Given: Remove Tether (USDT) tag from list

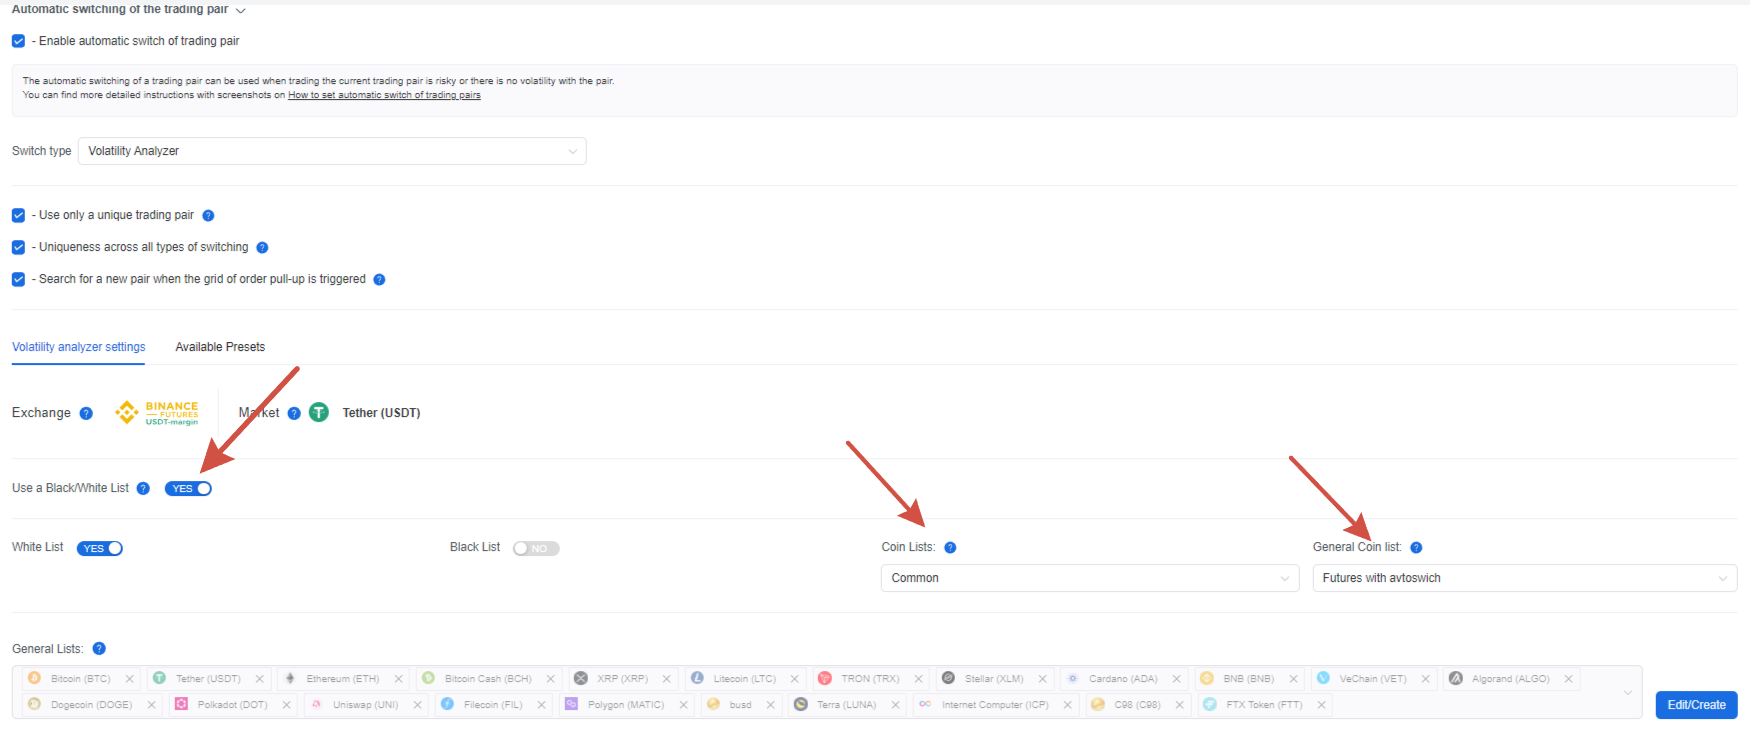Looking at the screenshot, I should pos(260,679).
